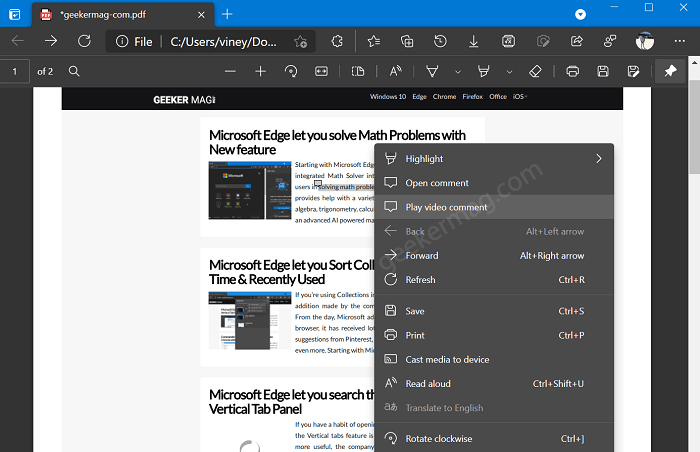
Task: Open the Edge link in page header
Action: 419,96
